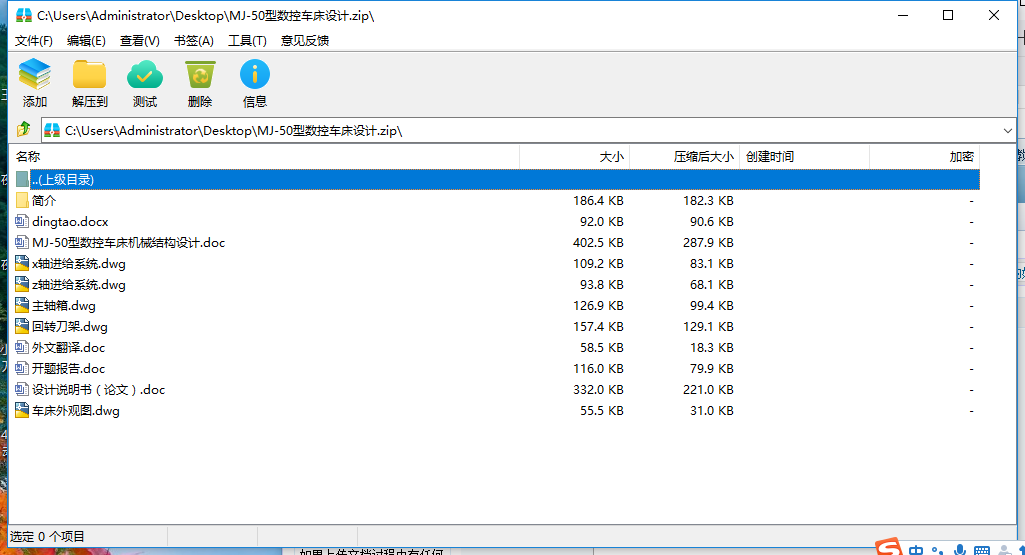Select file name 设计说明书（论文）.doc

pyautogui.click(x=98, y=389)
